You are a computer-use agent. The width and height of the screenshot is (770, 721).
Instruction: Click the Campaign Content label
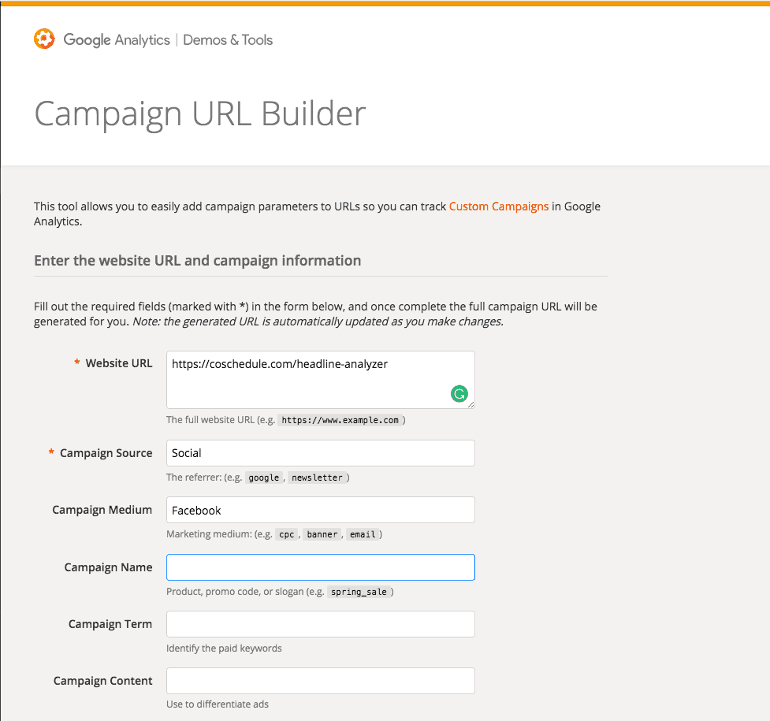point(103,681)
